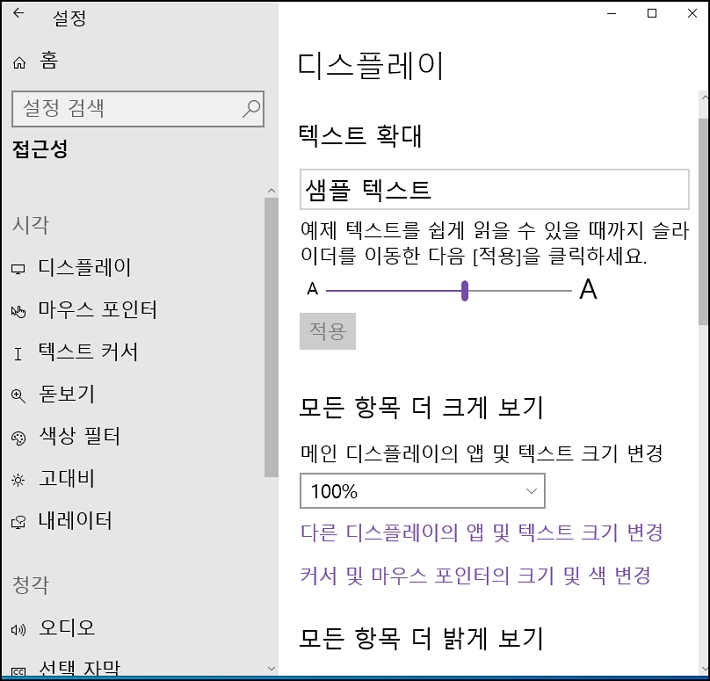
Task: Click the 고대비 sun icon
Action: click(18, 480)
